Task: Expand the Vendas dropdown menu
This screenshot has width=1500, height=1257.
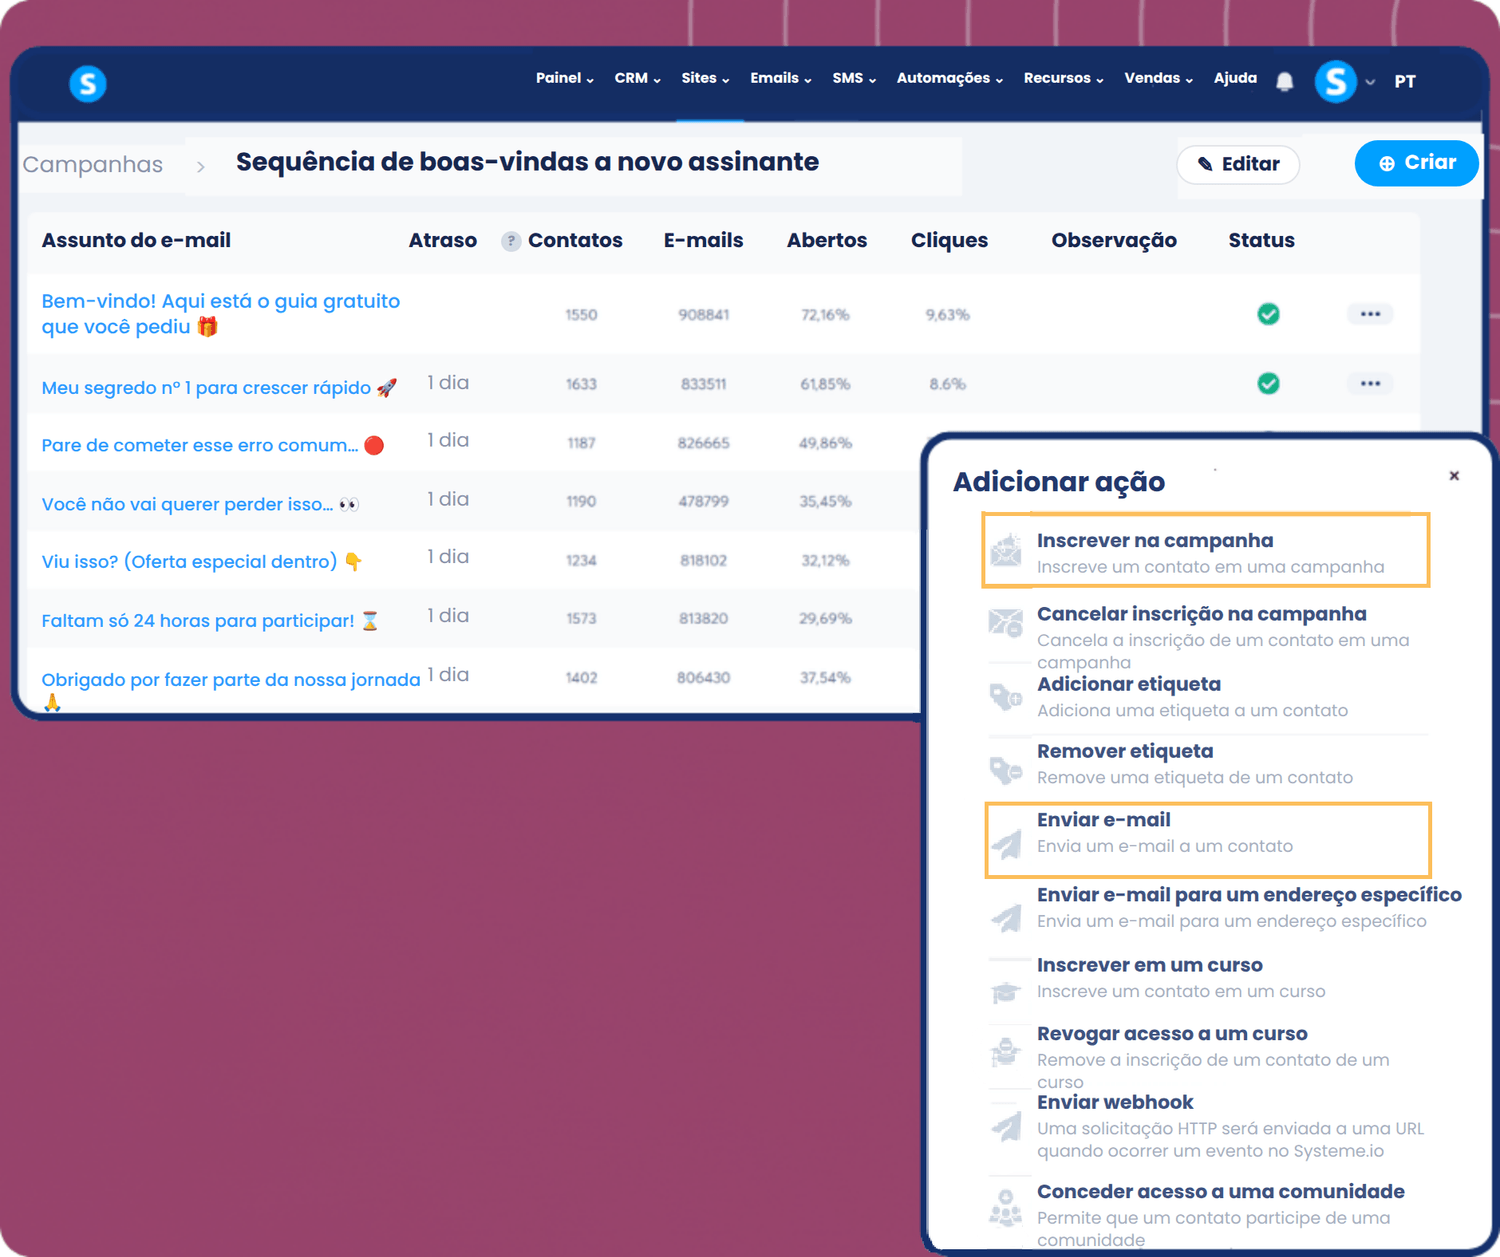Action: [1159, 78]
